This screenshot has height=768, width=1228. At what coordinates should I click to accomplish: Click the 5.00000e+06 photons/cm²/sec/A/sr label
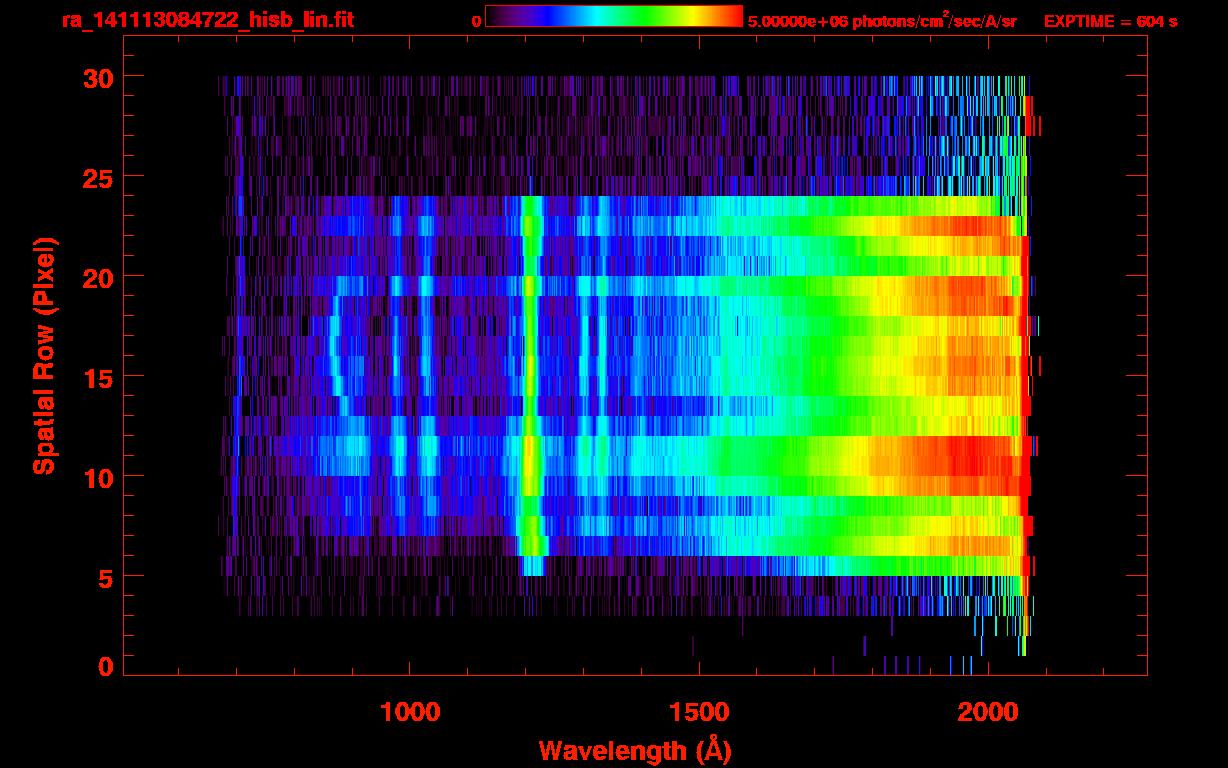tap(882, 21)
